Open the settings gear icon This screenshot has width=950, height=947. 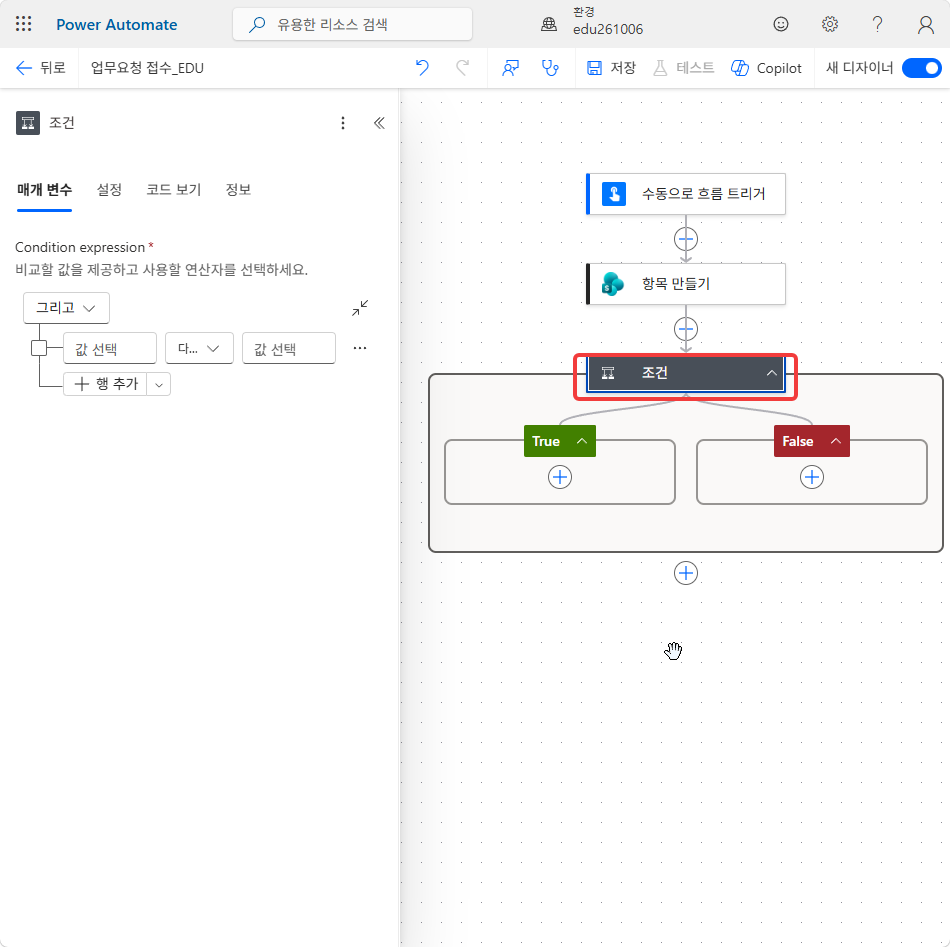829,24
